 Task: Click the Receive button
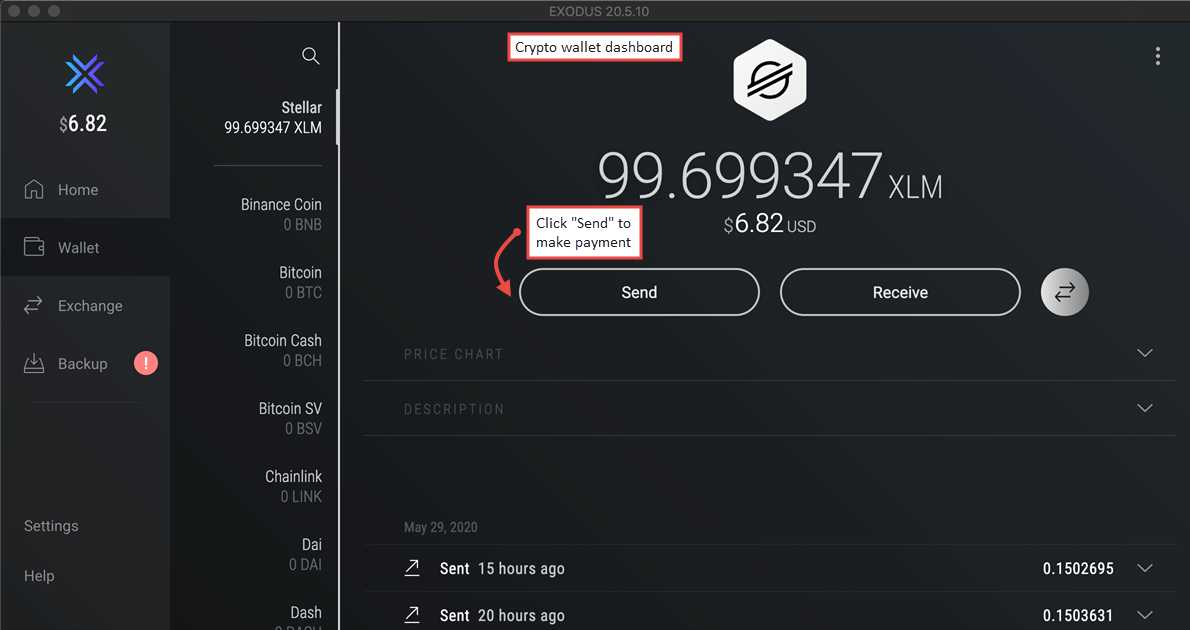point(900,292)
